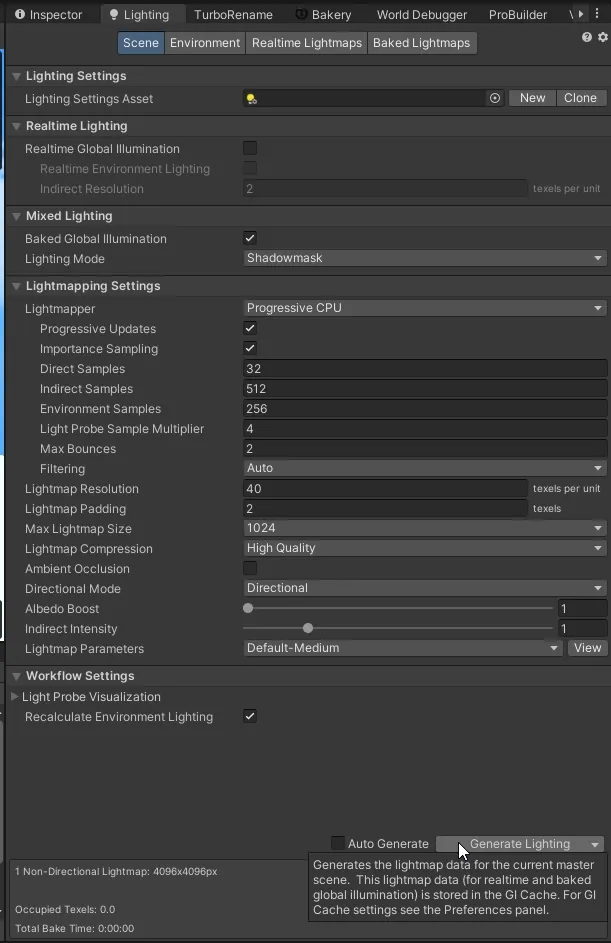Click the Albedo Boost slider handle

point(248,608)
